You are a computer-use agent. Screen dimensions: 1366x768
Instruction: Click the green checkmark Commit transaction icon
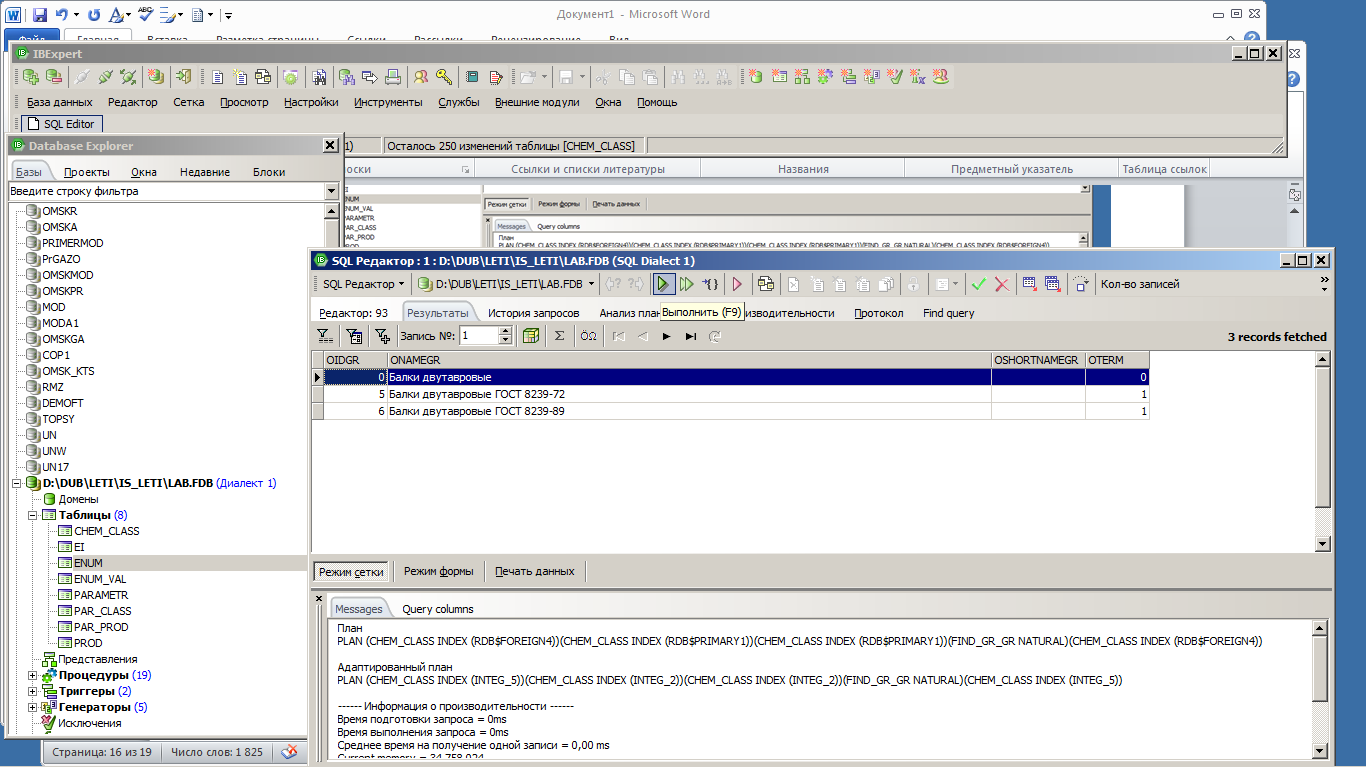click(978, 284)
